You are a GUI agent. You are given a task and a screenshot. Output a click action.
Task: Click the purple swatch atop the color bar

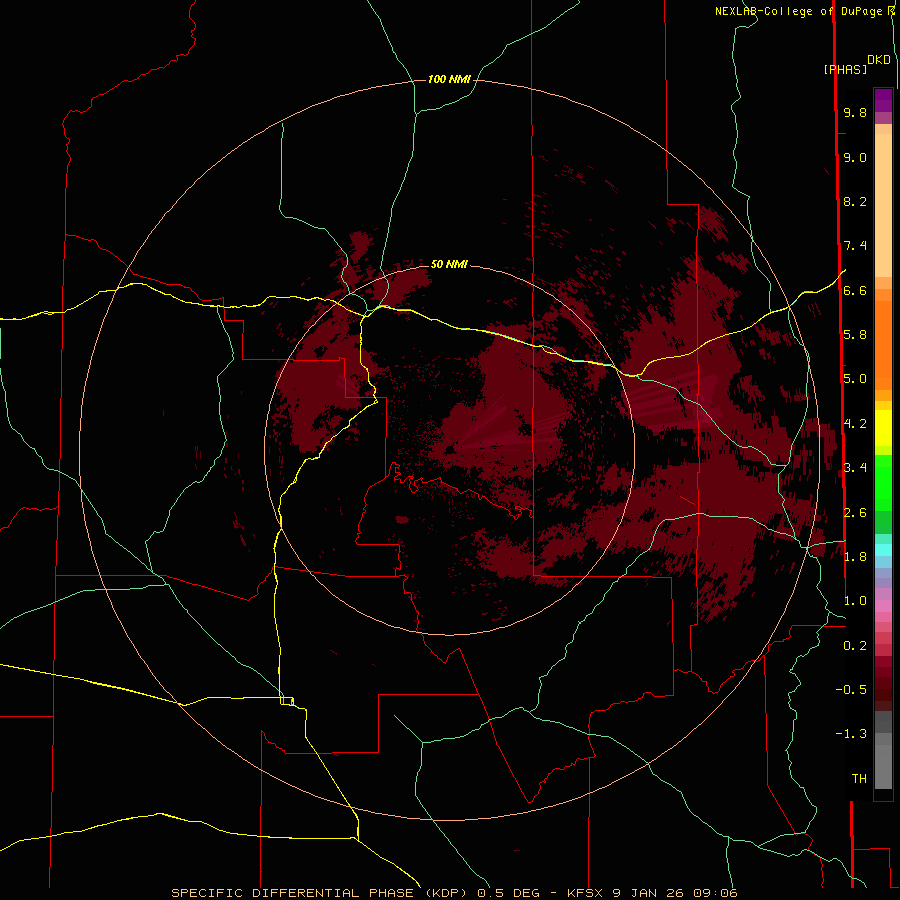[883, 100]
